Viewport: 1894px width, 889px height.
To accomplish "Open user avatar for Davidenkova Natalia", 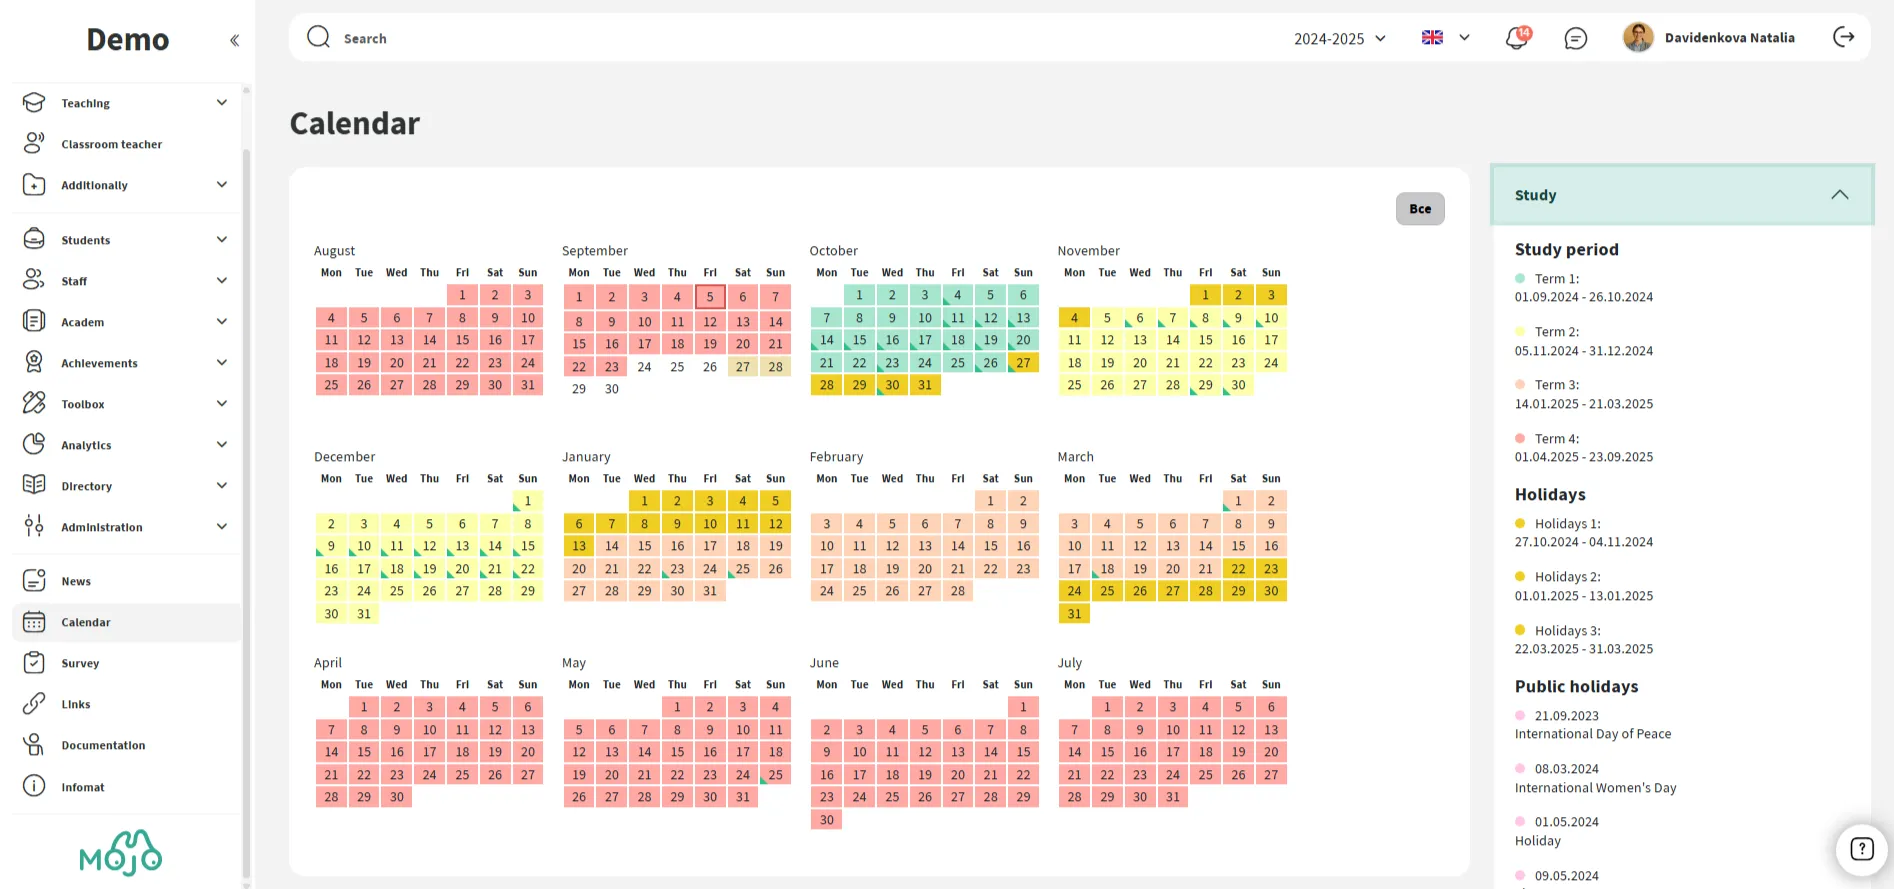I will (1637, 37).
